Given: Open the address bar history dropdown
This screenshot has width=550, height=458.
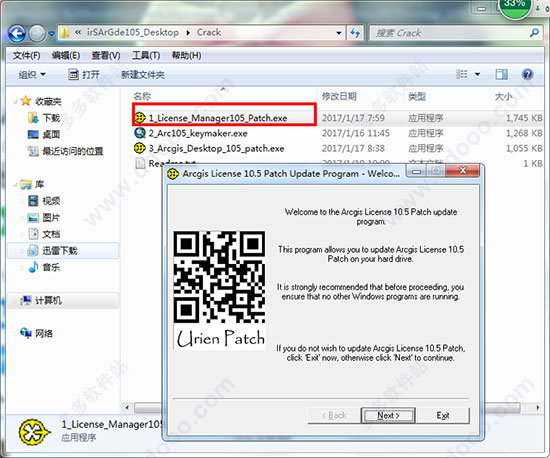Looking at the screenshot, I should tap(339, 33).
